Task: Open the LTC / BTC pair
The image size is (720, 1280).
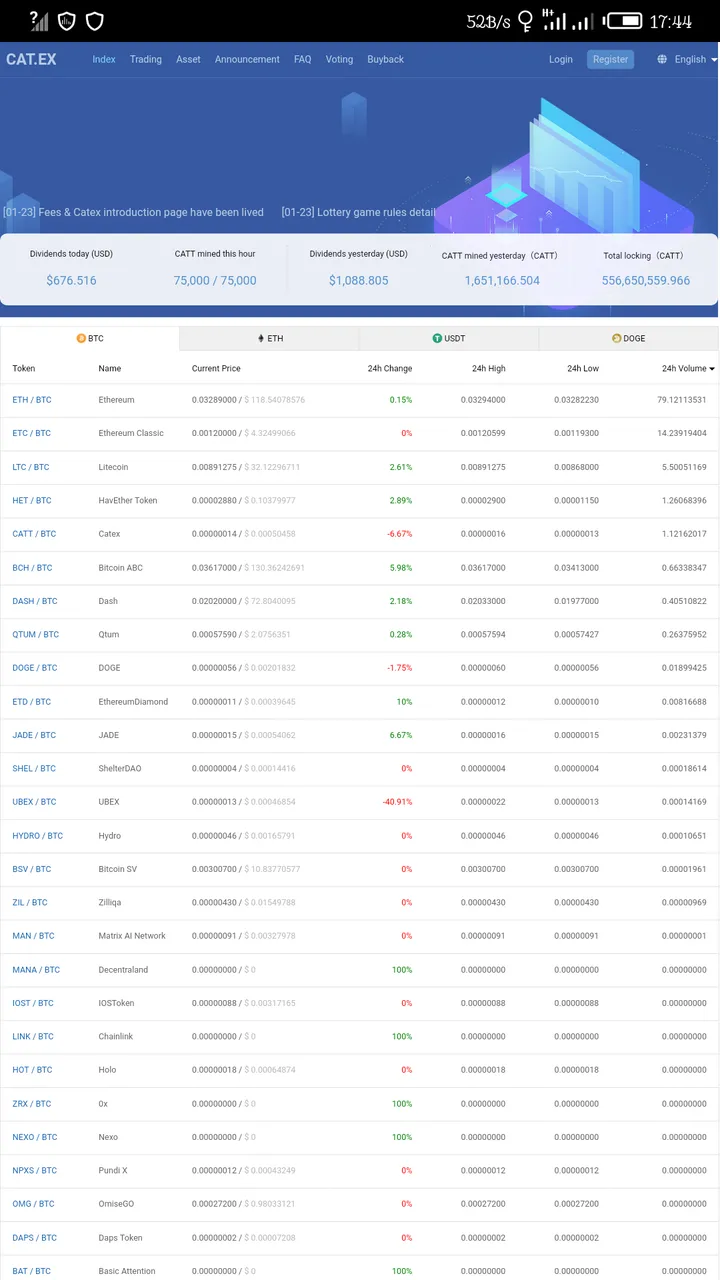Action: click(31, 467)
